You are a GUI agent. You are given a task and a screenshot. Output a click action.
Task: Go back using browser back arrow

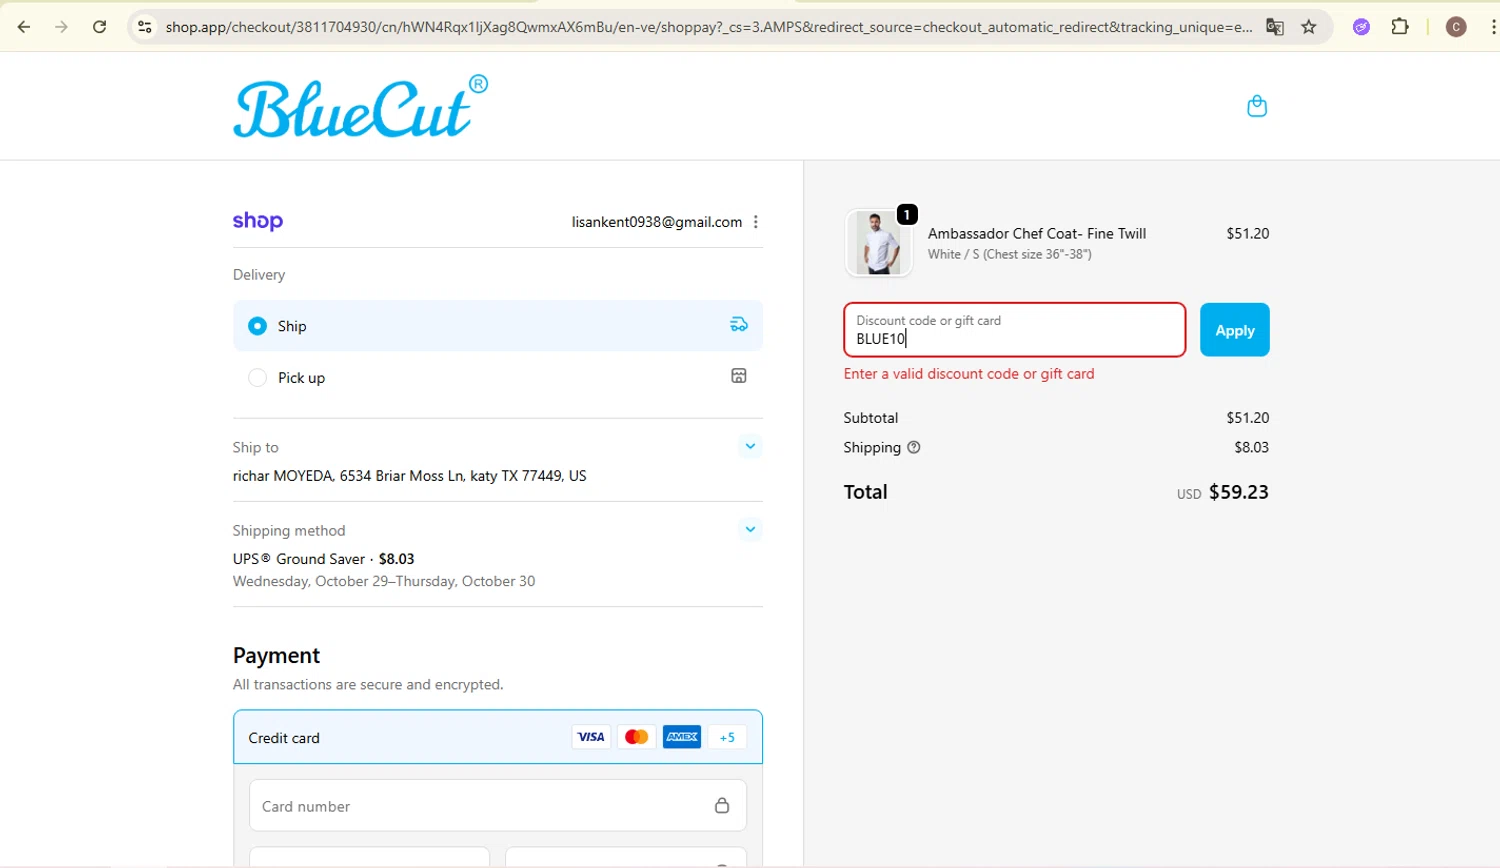(24, 27)
